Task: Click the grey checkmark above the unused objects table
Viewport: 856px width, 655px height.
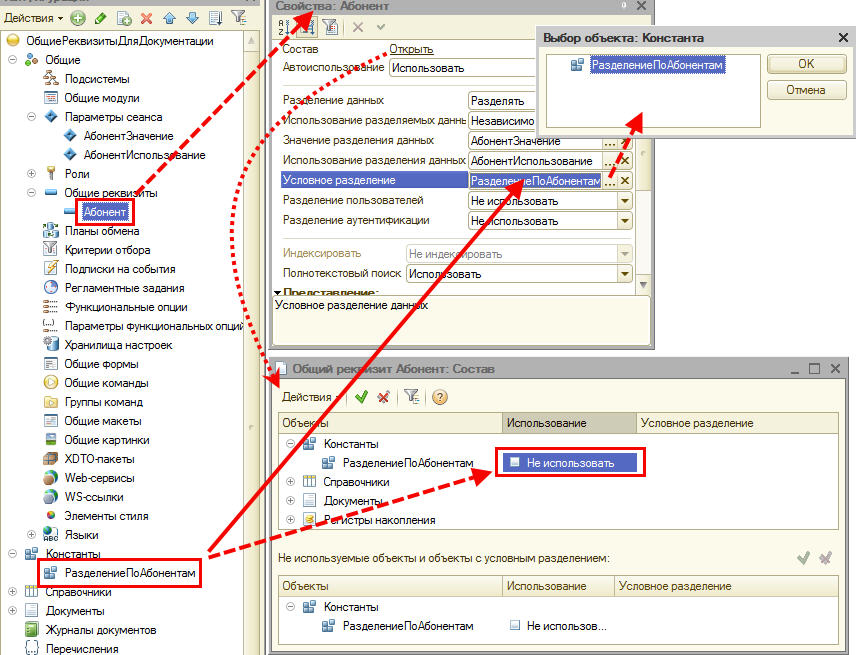Action: coord(803,558)
